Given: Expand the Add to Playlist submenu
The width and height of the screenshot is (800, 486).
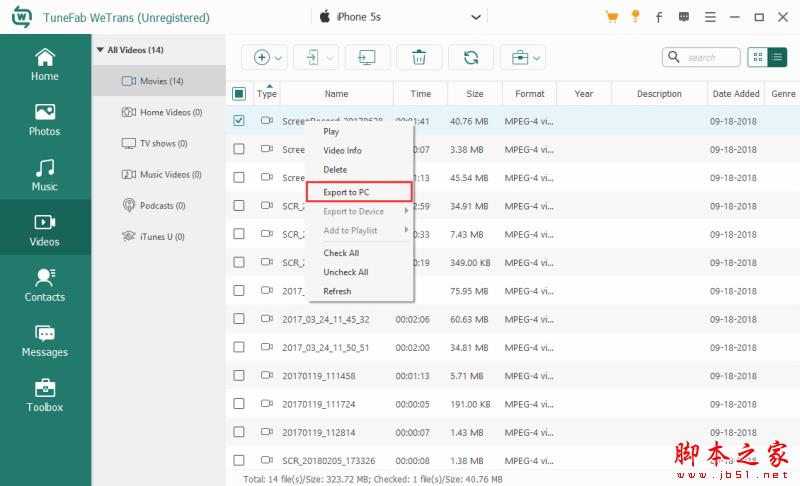Looking at the screenshot, I should click(406, 230).
